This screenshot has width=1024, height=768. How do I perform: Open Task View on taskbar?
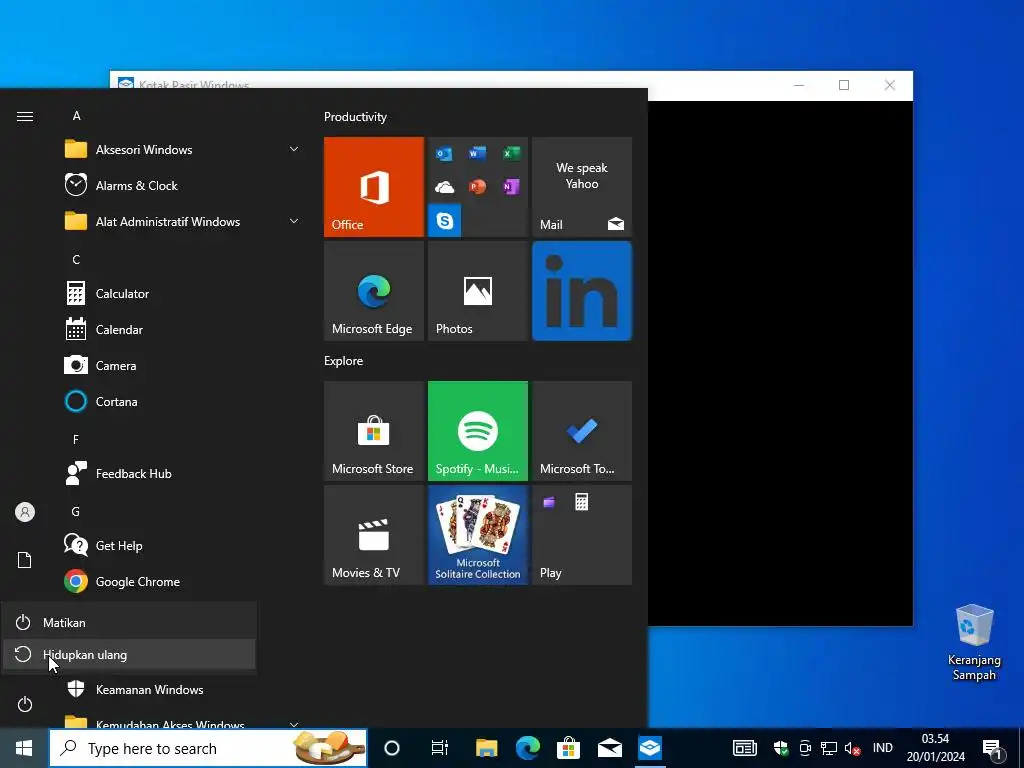(440, 748)
